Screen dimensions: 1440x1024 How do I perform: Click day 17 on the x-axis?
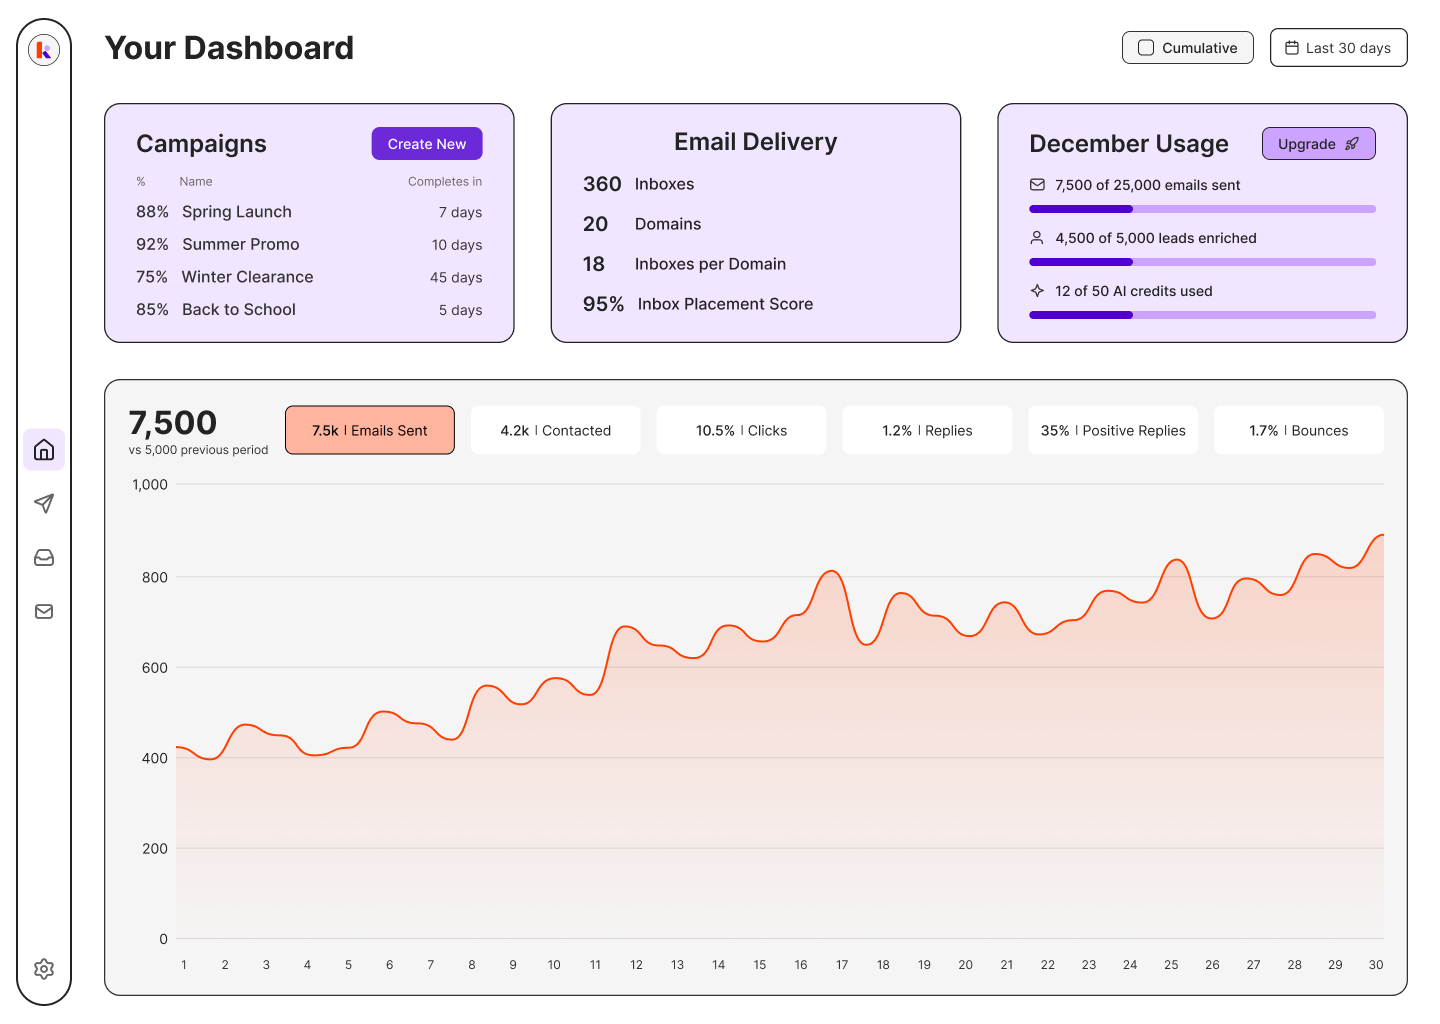point(842,965)
